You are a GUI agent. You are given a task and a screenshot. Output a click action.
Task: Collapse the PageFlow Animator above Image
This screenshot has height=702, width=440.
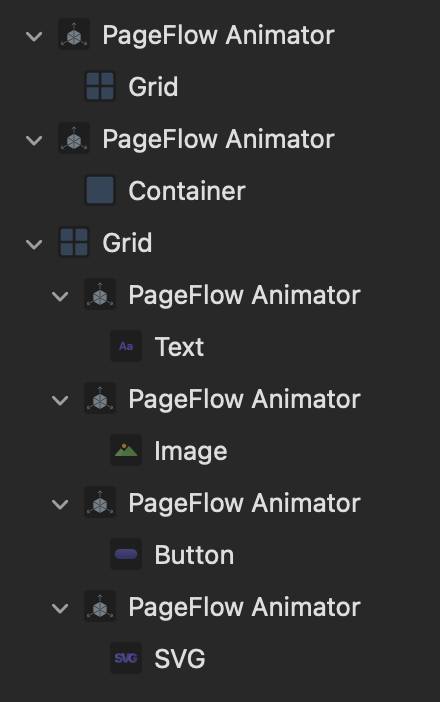[60, 400]
